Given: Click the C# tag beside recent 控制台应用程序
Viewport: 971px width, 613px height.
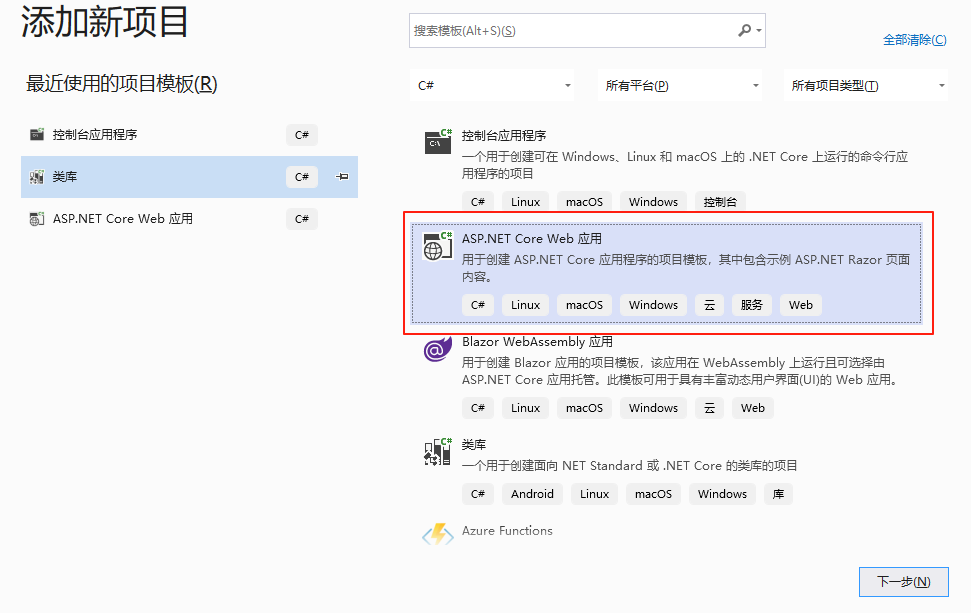Looking at the screenshot, I should coord(302,135).
